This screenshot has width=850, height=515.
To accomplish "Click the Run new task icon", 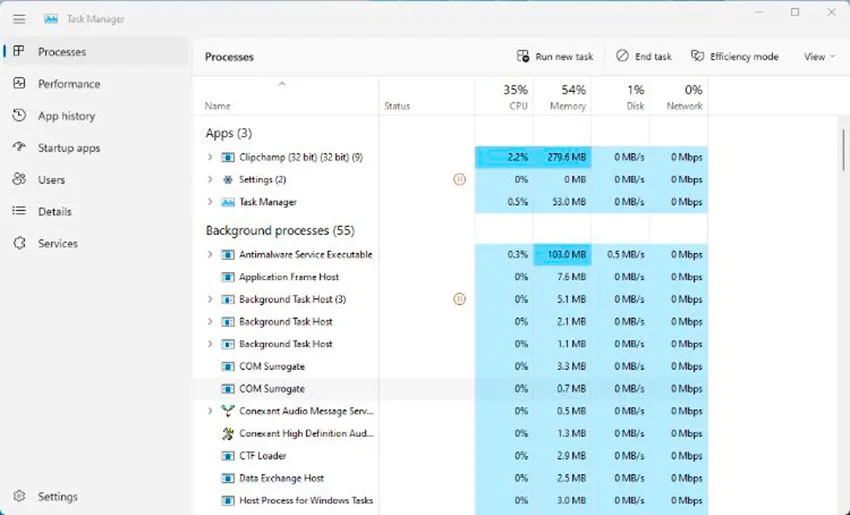I will point(523,56).
